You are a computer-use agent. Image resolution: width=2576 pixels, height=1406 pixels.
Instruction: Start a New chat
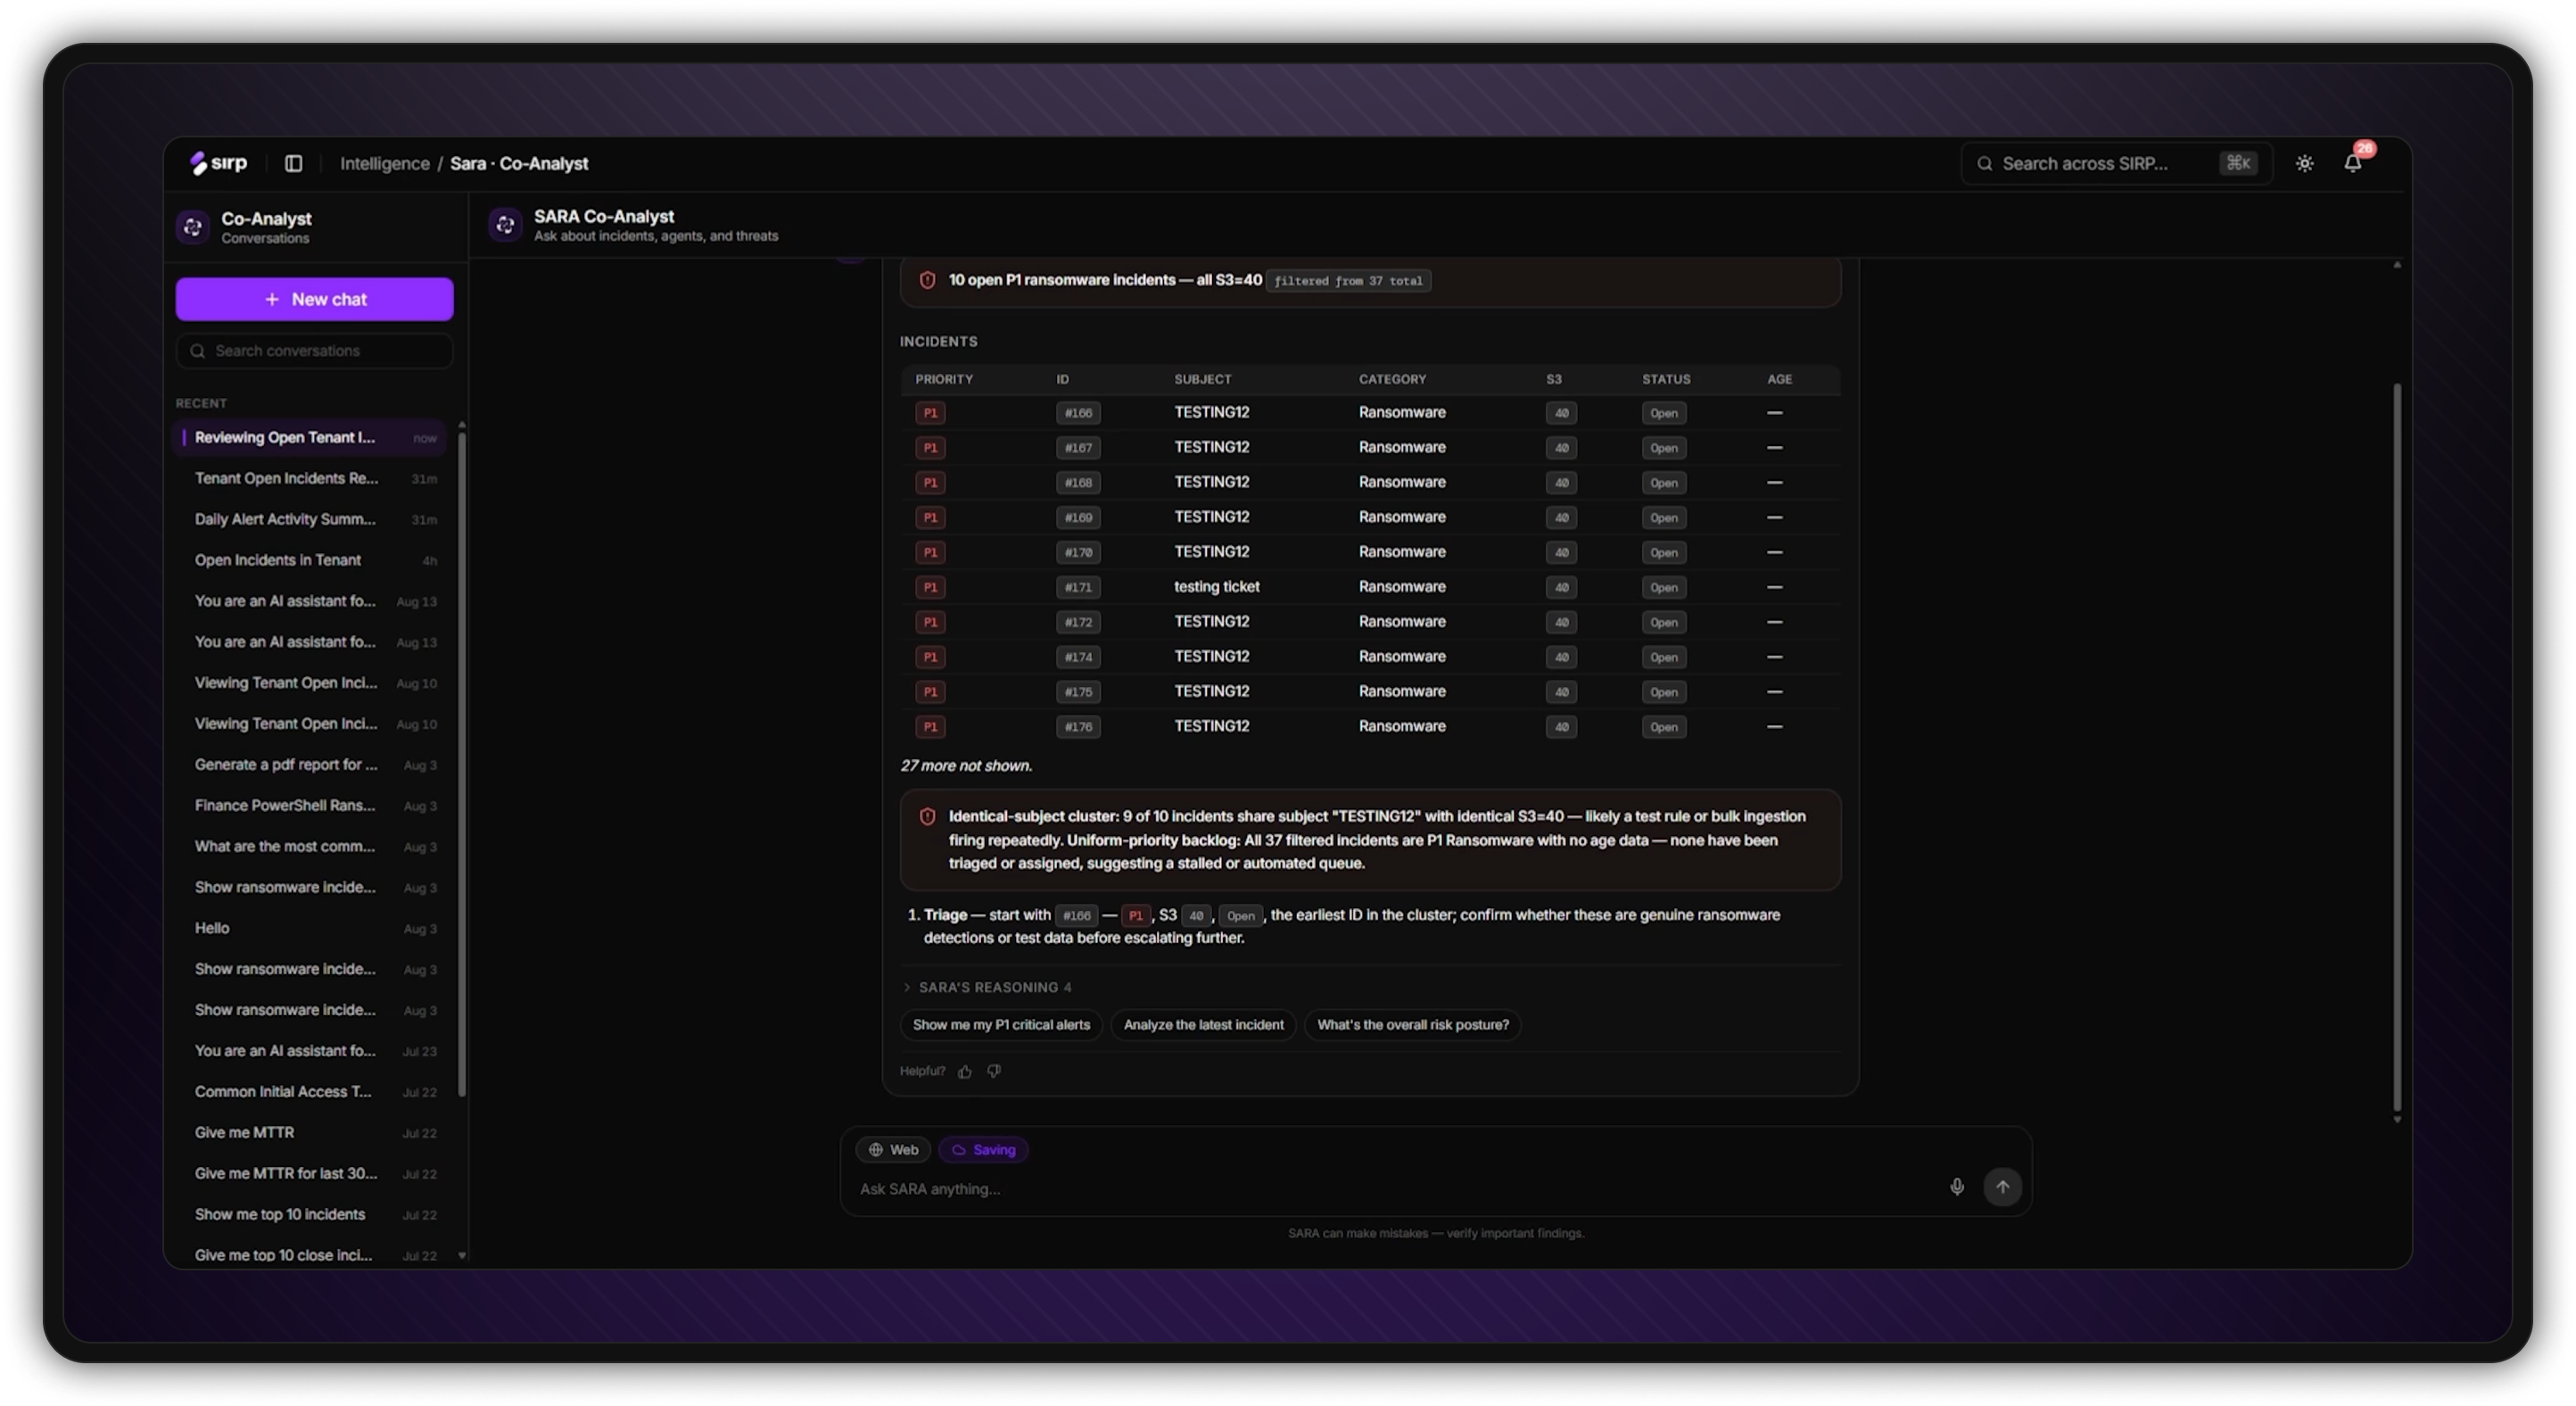tap(314, 299)
